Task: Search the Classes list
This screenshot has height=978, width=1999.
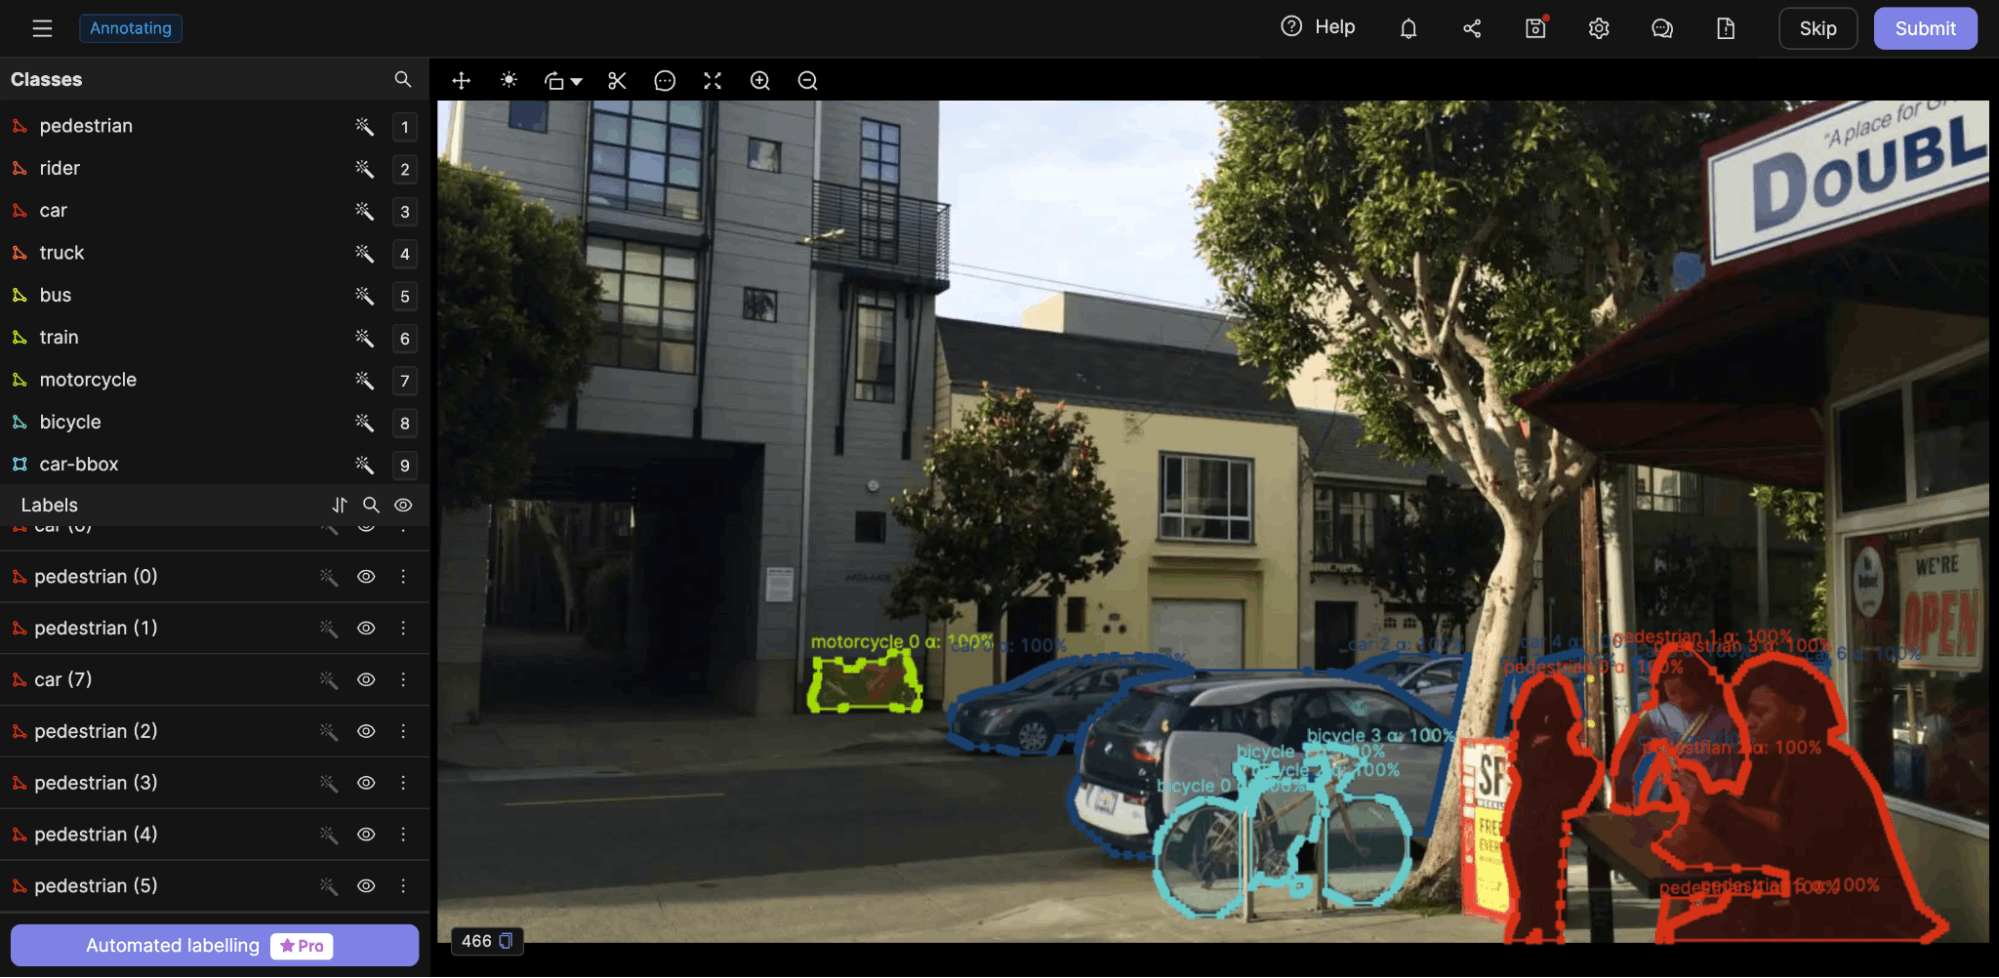Action: pyautogui.click(x=403, y=79)
